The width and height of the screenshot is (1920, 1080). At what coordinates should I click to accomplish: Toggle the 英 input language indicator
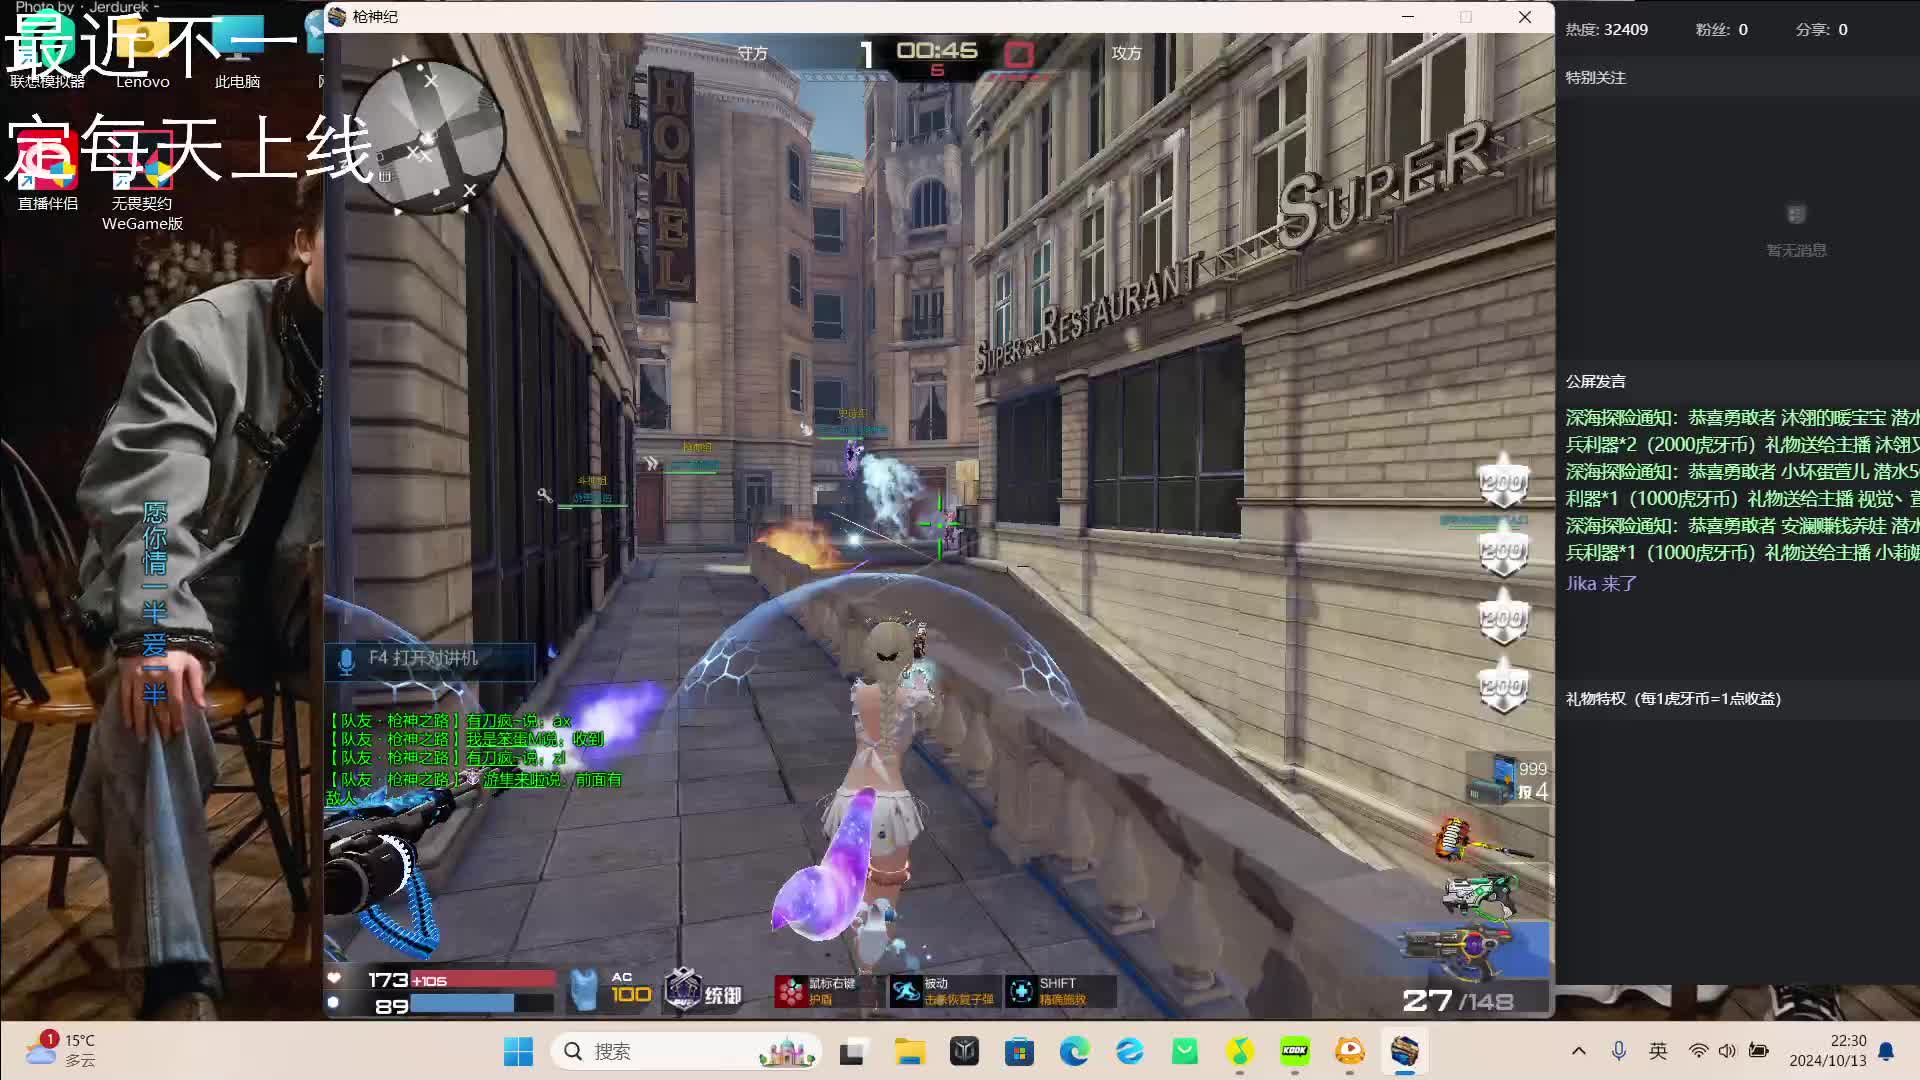[x=1659, y=1051]
